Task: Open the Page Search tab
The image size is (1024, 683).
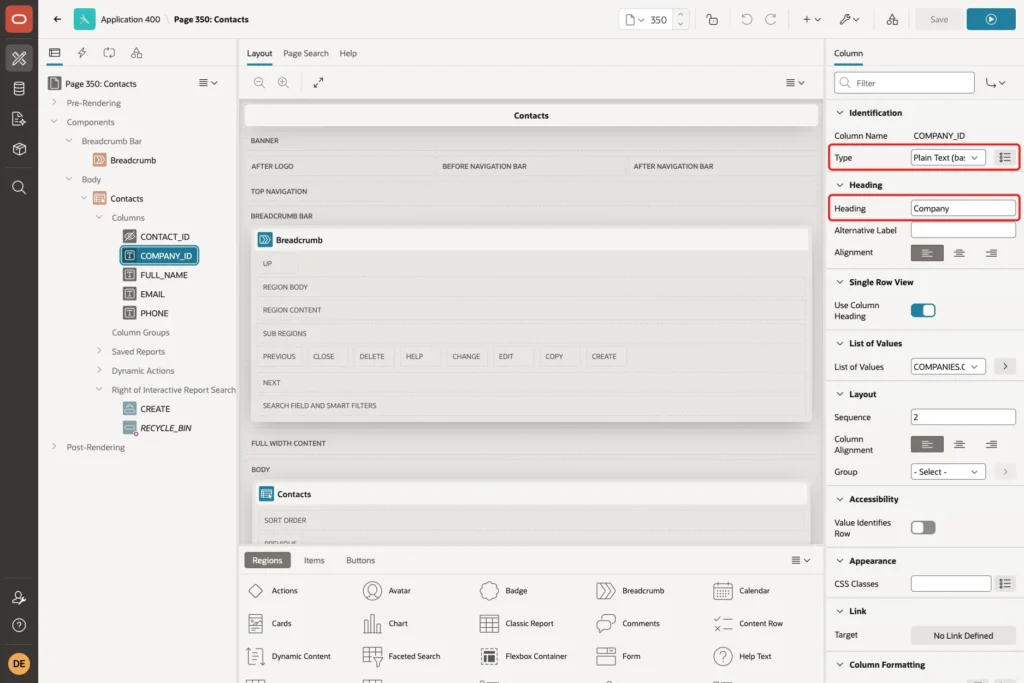Action: tap(306, 54)
